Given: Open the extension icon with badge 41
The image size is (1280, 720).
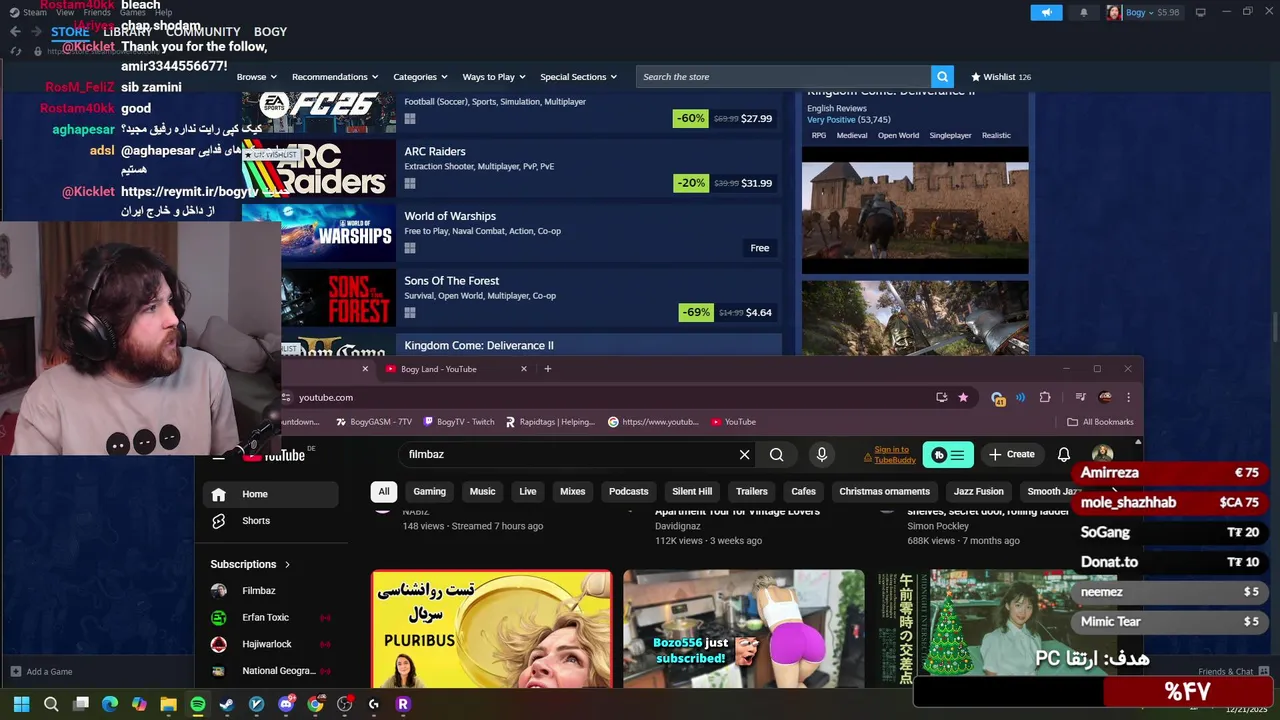Looking at the screenshot, I should pyautogui.click(x=997, y=398).
